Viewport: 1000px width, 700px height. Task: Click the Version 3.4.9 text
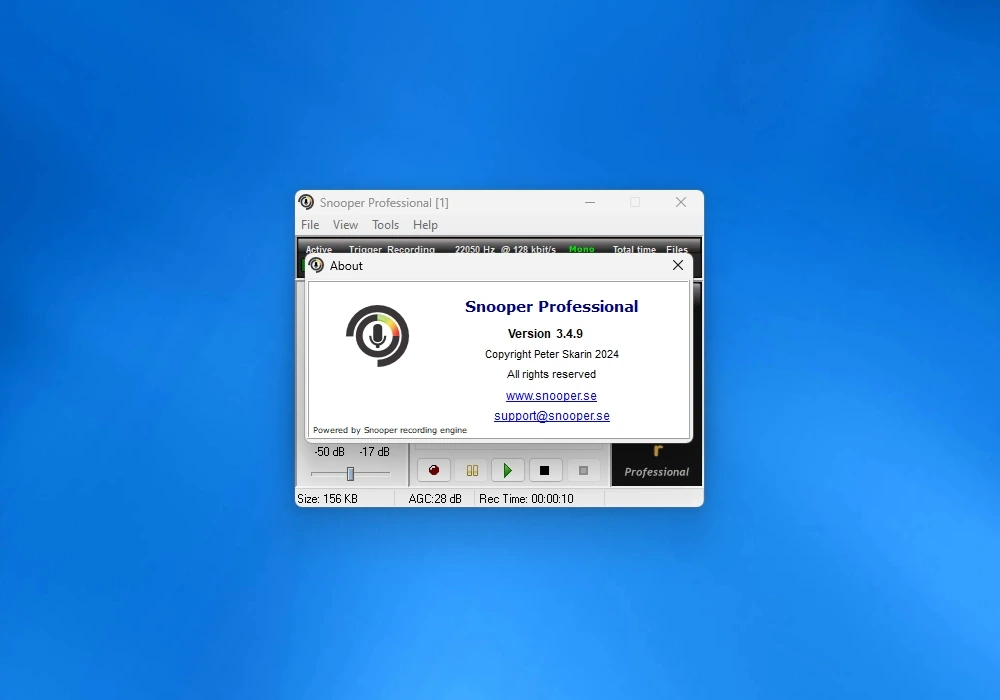tap(545, 333)
